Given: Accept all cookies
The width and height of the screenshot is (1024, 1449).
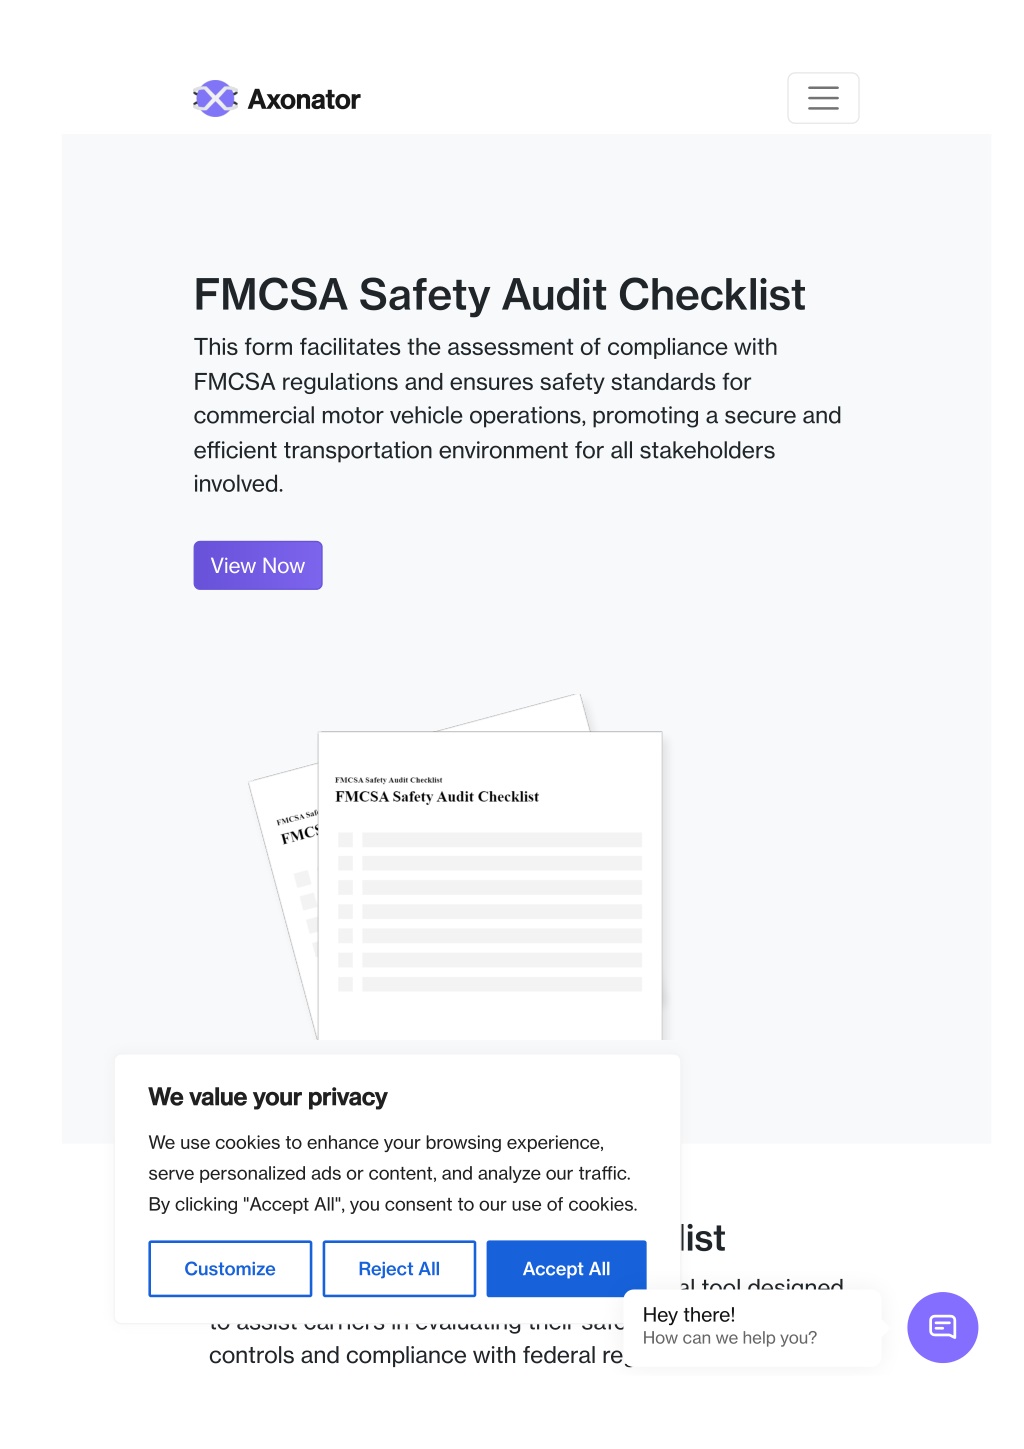Looking at the screenshot, I should (x=566, y=1269).
